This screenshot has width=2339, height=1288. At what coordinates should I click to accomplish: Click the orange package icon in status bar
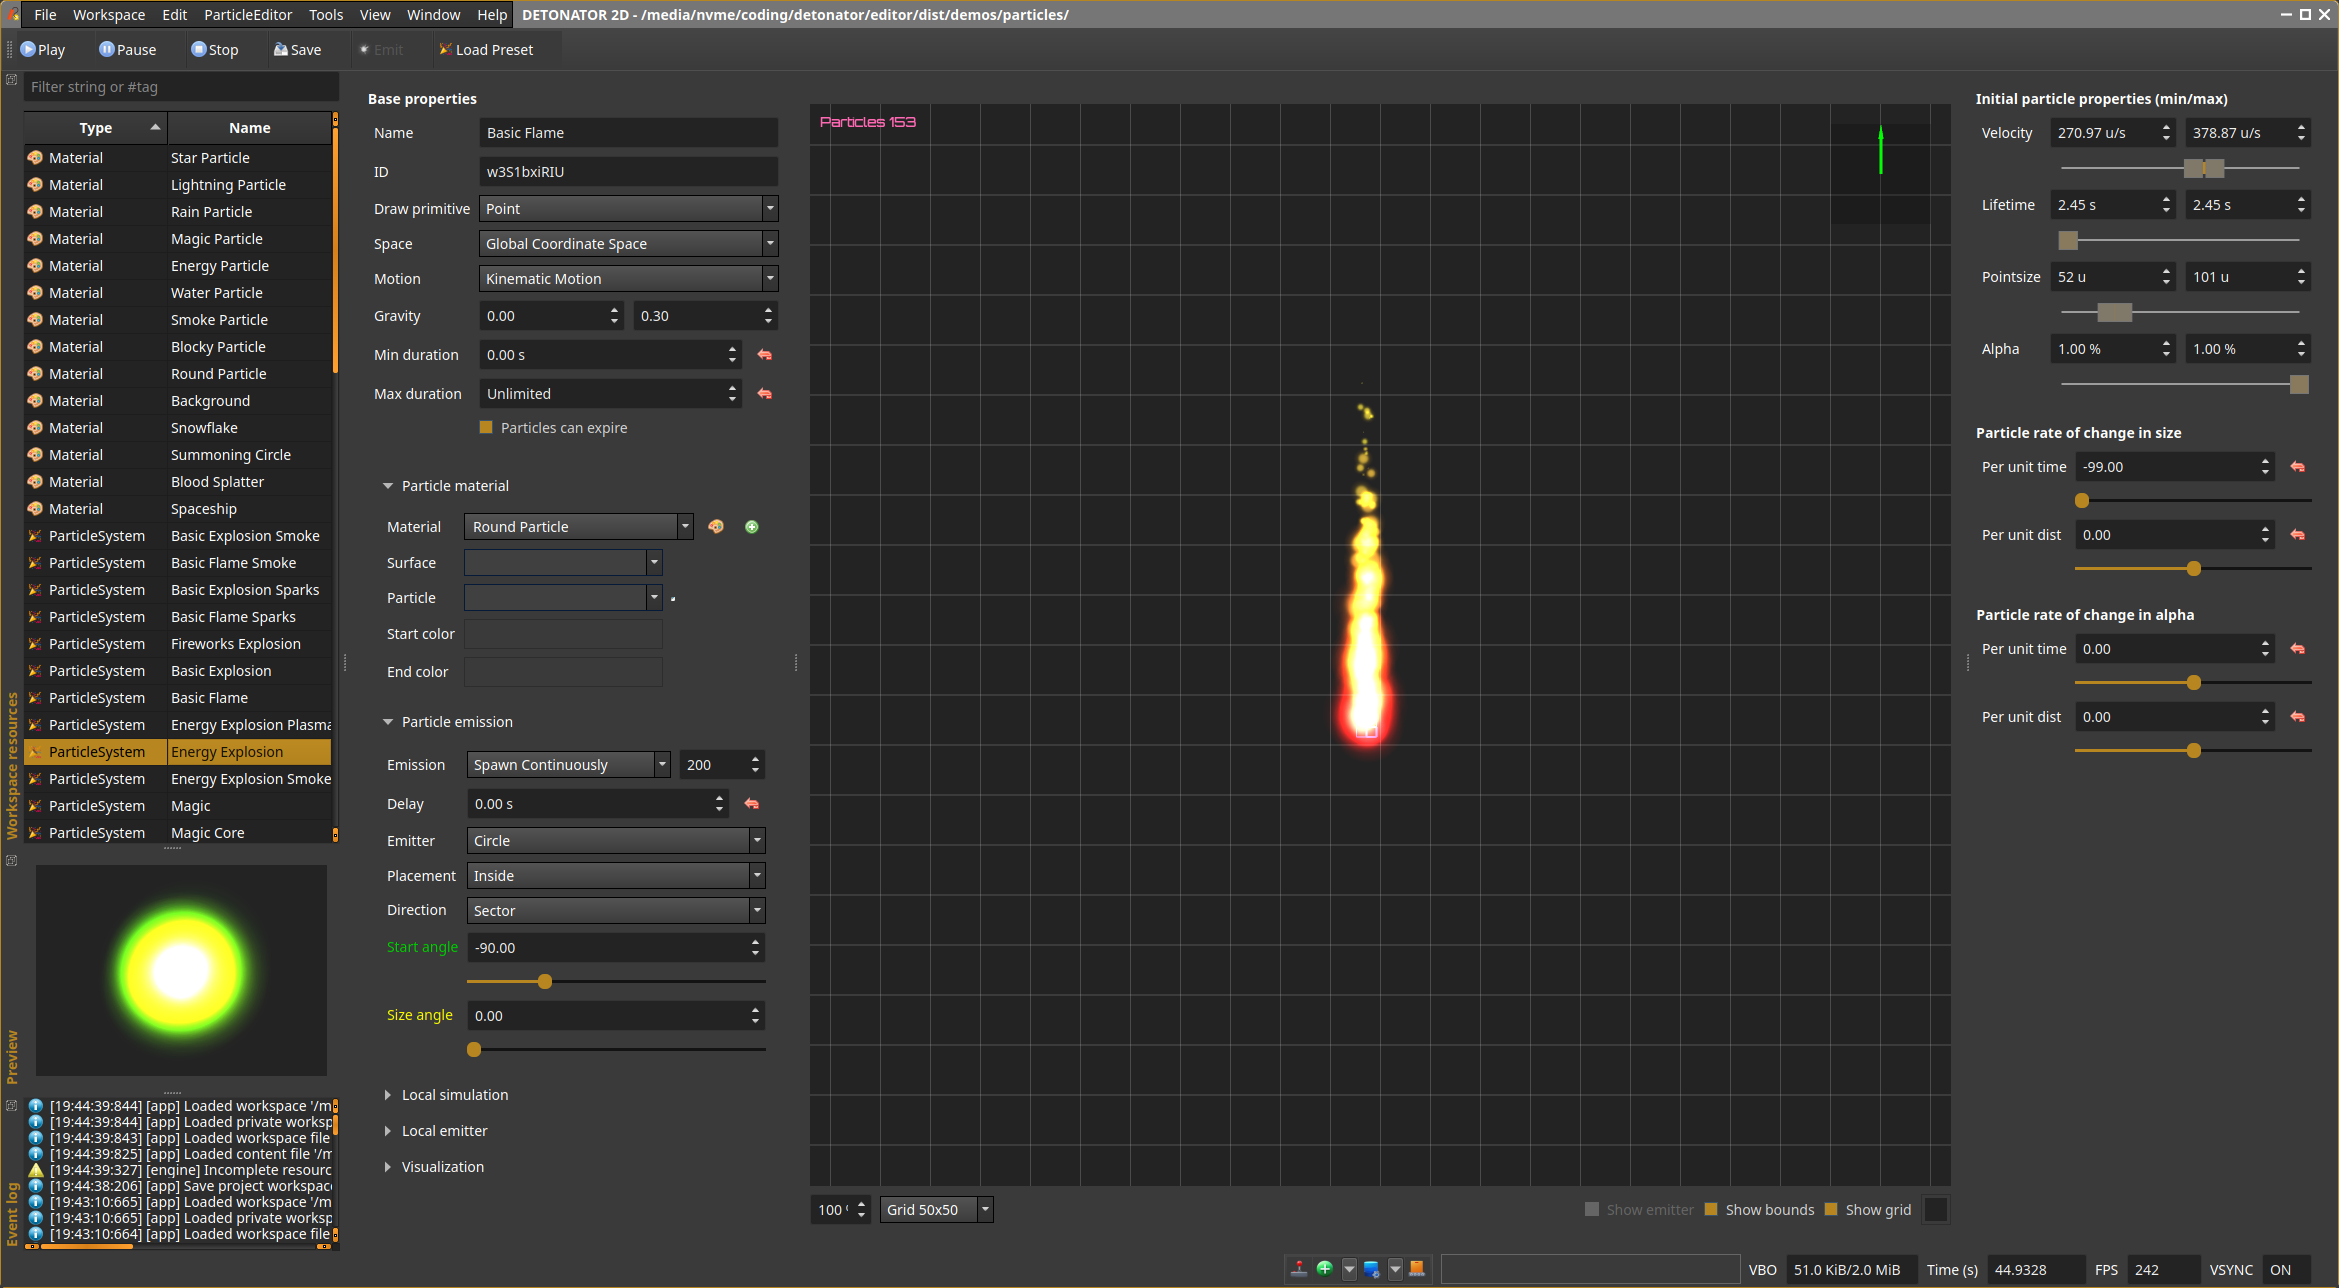(1417, 1269)
